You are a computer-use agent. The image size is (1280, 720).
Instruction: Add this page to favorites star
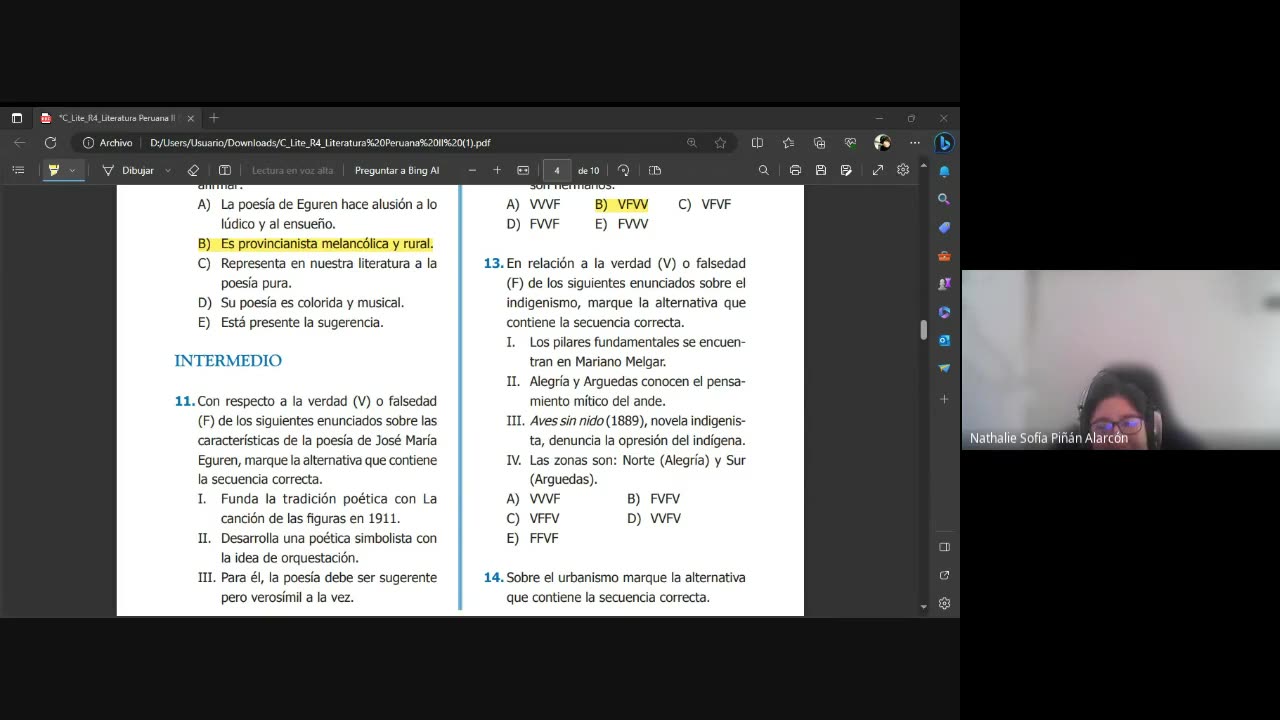coord(720,143)
